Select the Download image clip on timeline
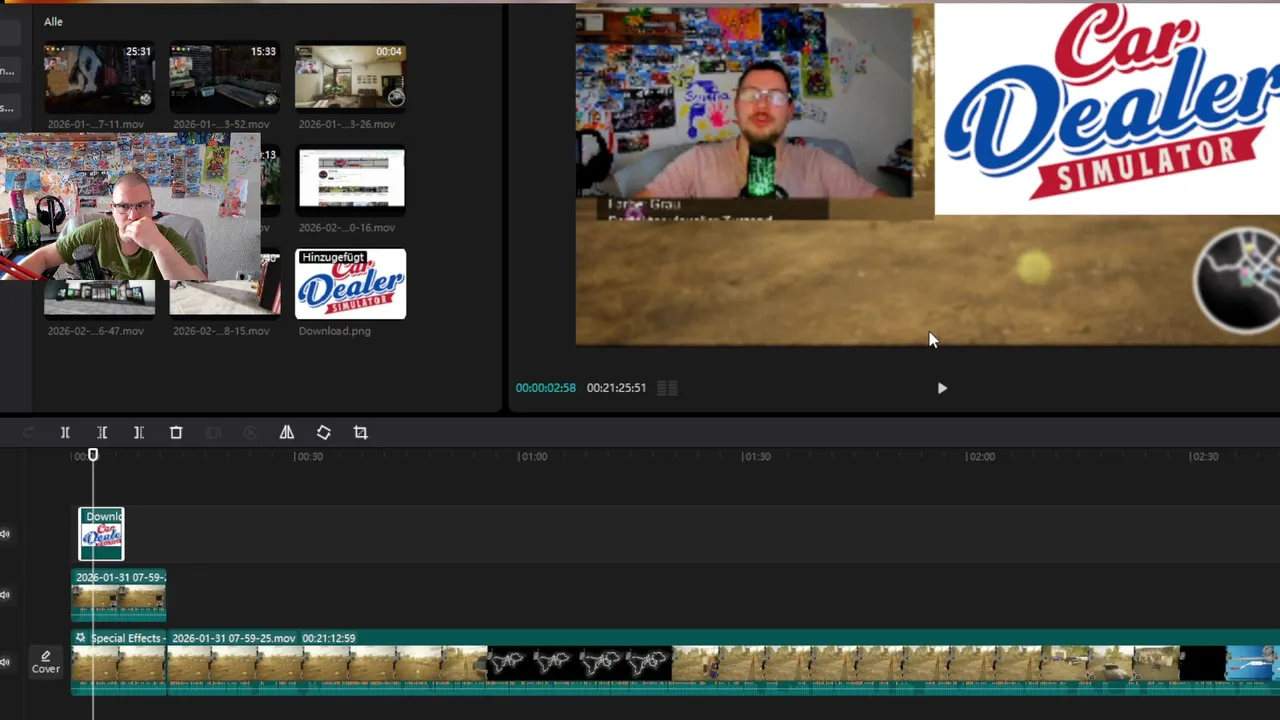 101,534
